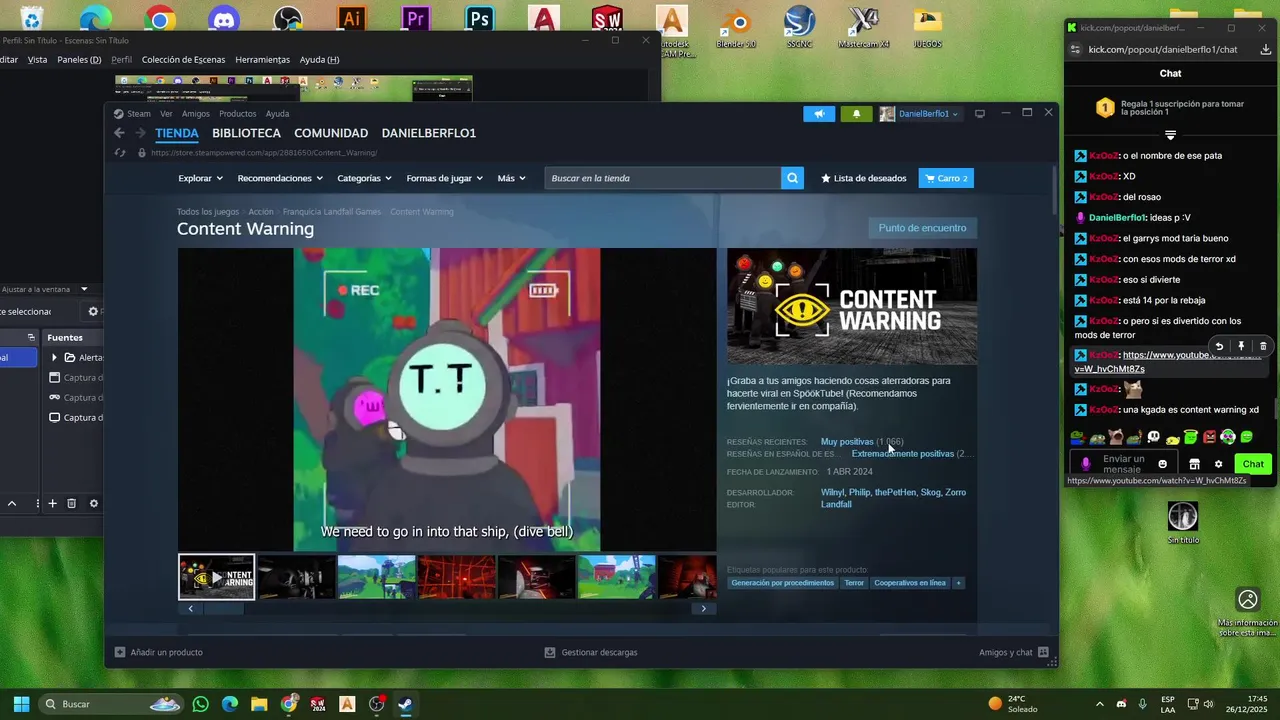Image resolution: width=1280 pixels, height=720 pixels.
Task: Delete the Kick message with the trash icon
Action: click(1263, 346)
